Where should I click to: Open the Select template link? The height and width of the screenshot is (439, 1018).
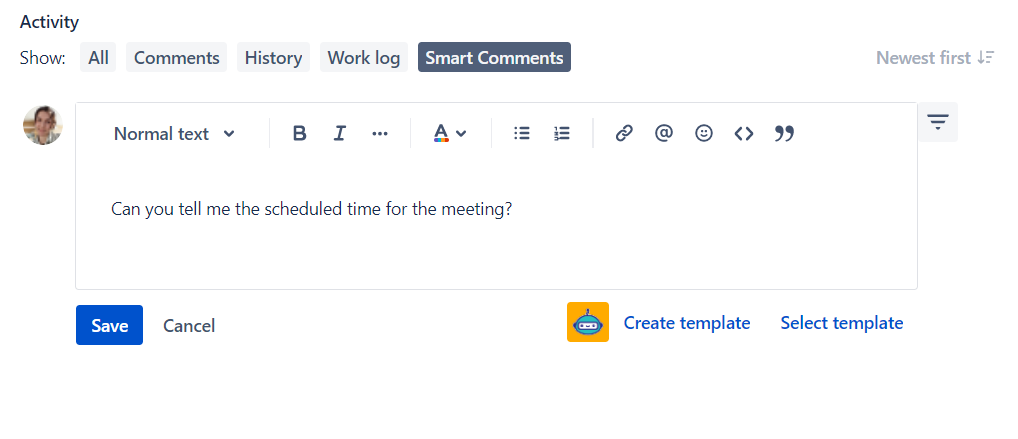click(841, 323)
